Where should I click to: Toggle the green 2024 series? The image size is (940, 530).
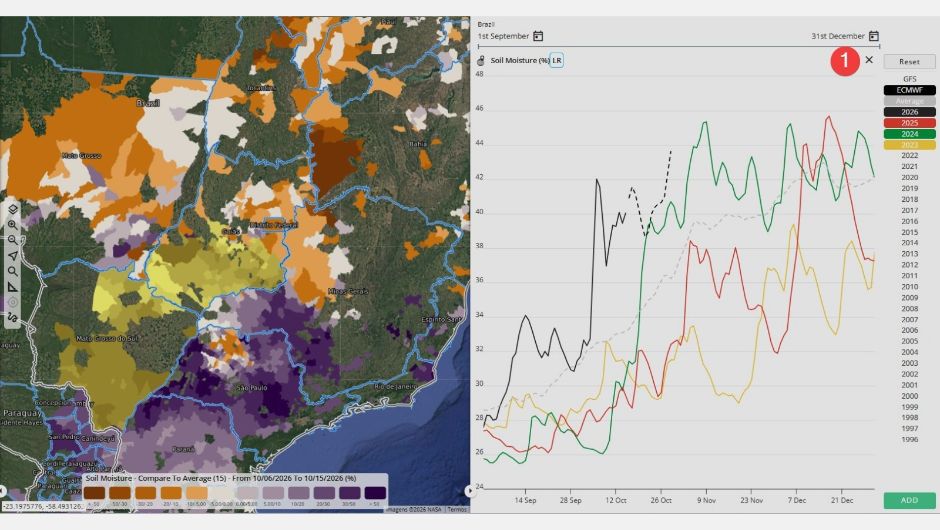[x=909, y=134]
